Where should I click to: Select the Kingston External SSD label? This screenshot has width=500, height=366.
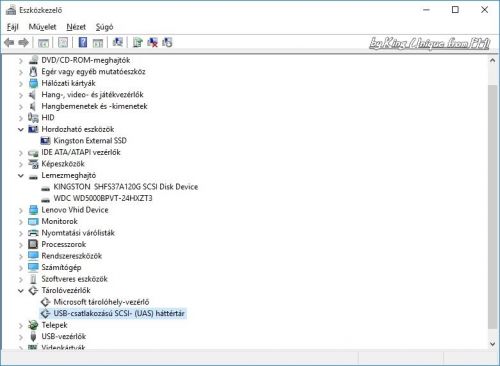click(x=90, y=141)
